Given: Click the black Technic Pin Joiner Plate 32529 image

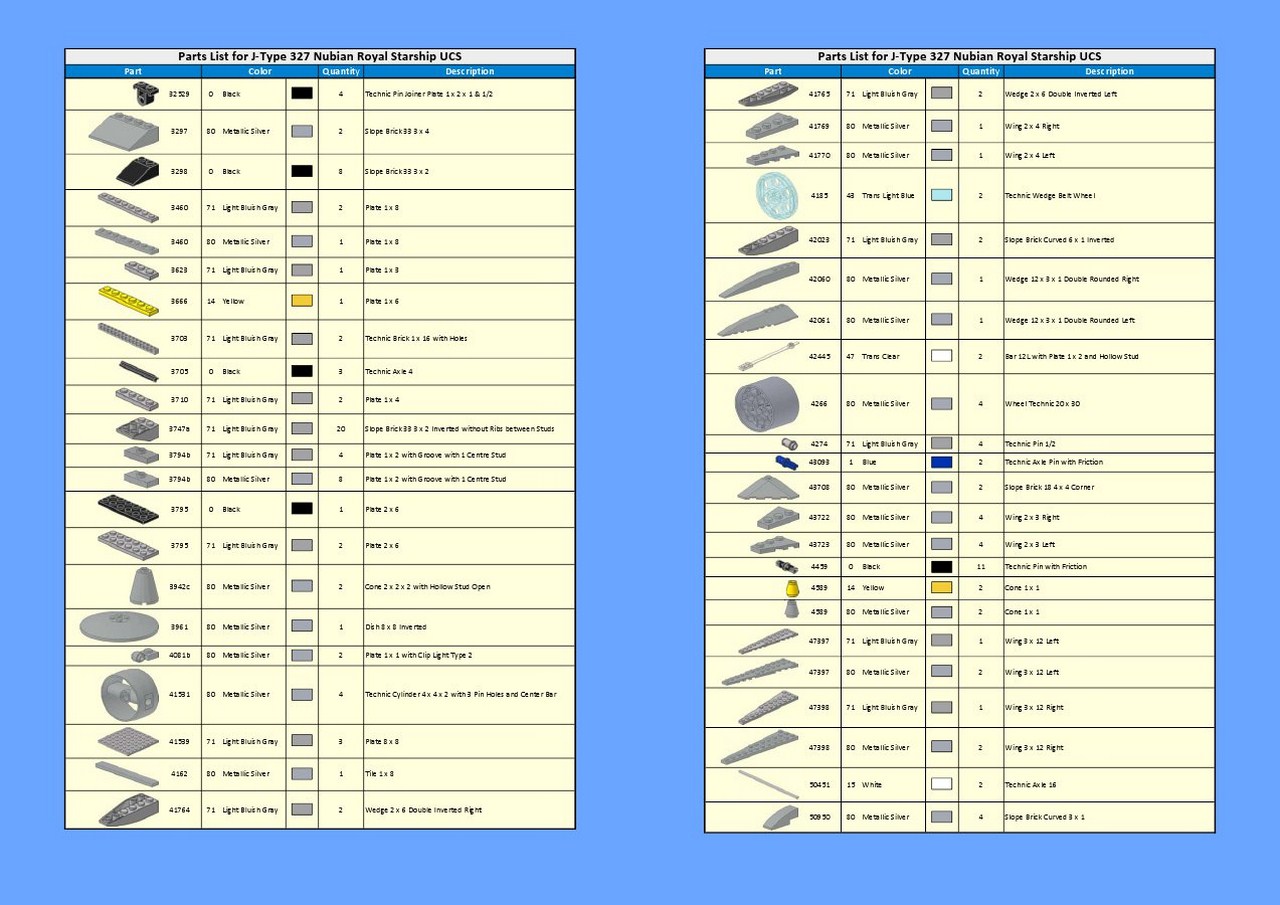Looking at the screenshot, I should click(x=146, y=93).
